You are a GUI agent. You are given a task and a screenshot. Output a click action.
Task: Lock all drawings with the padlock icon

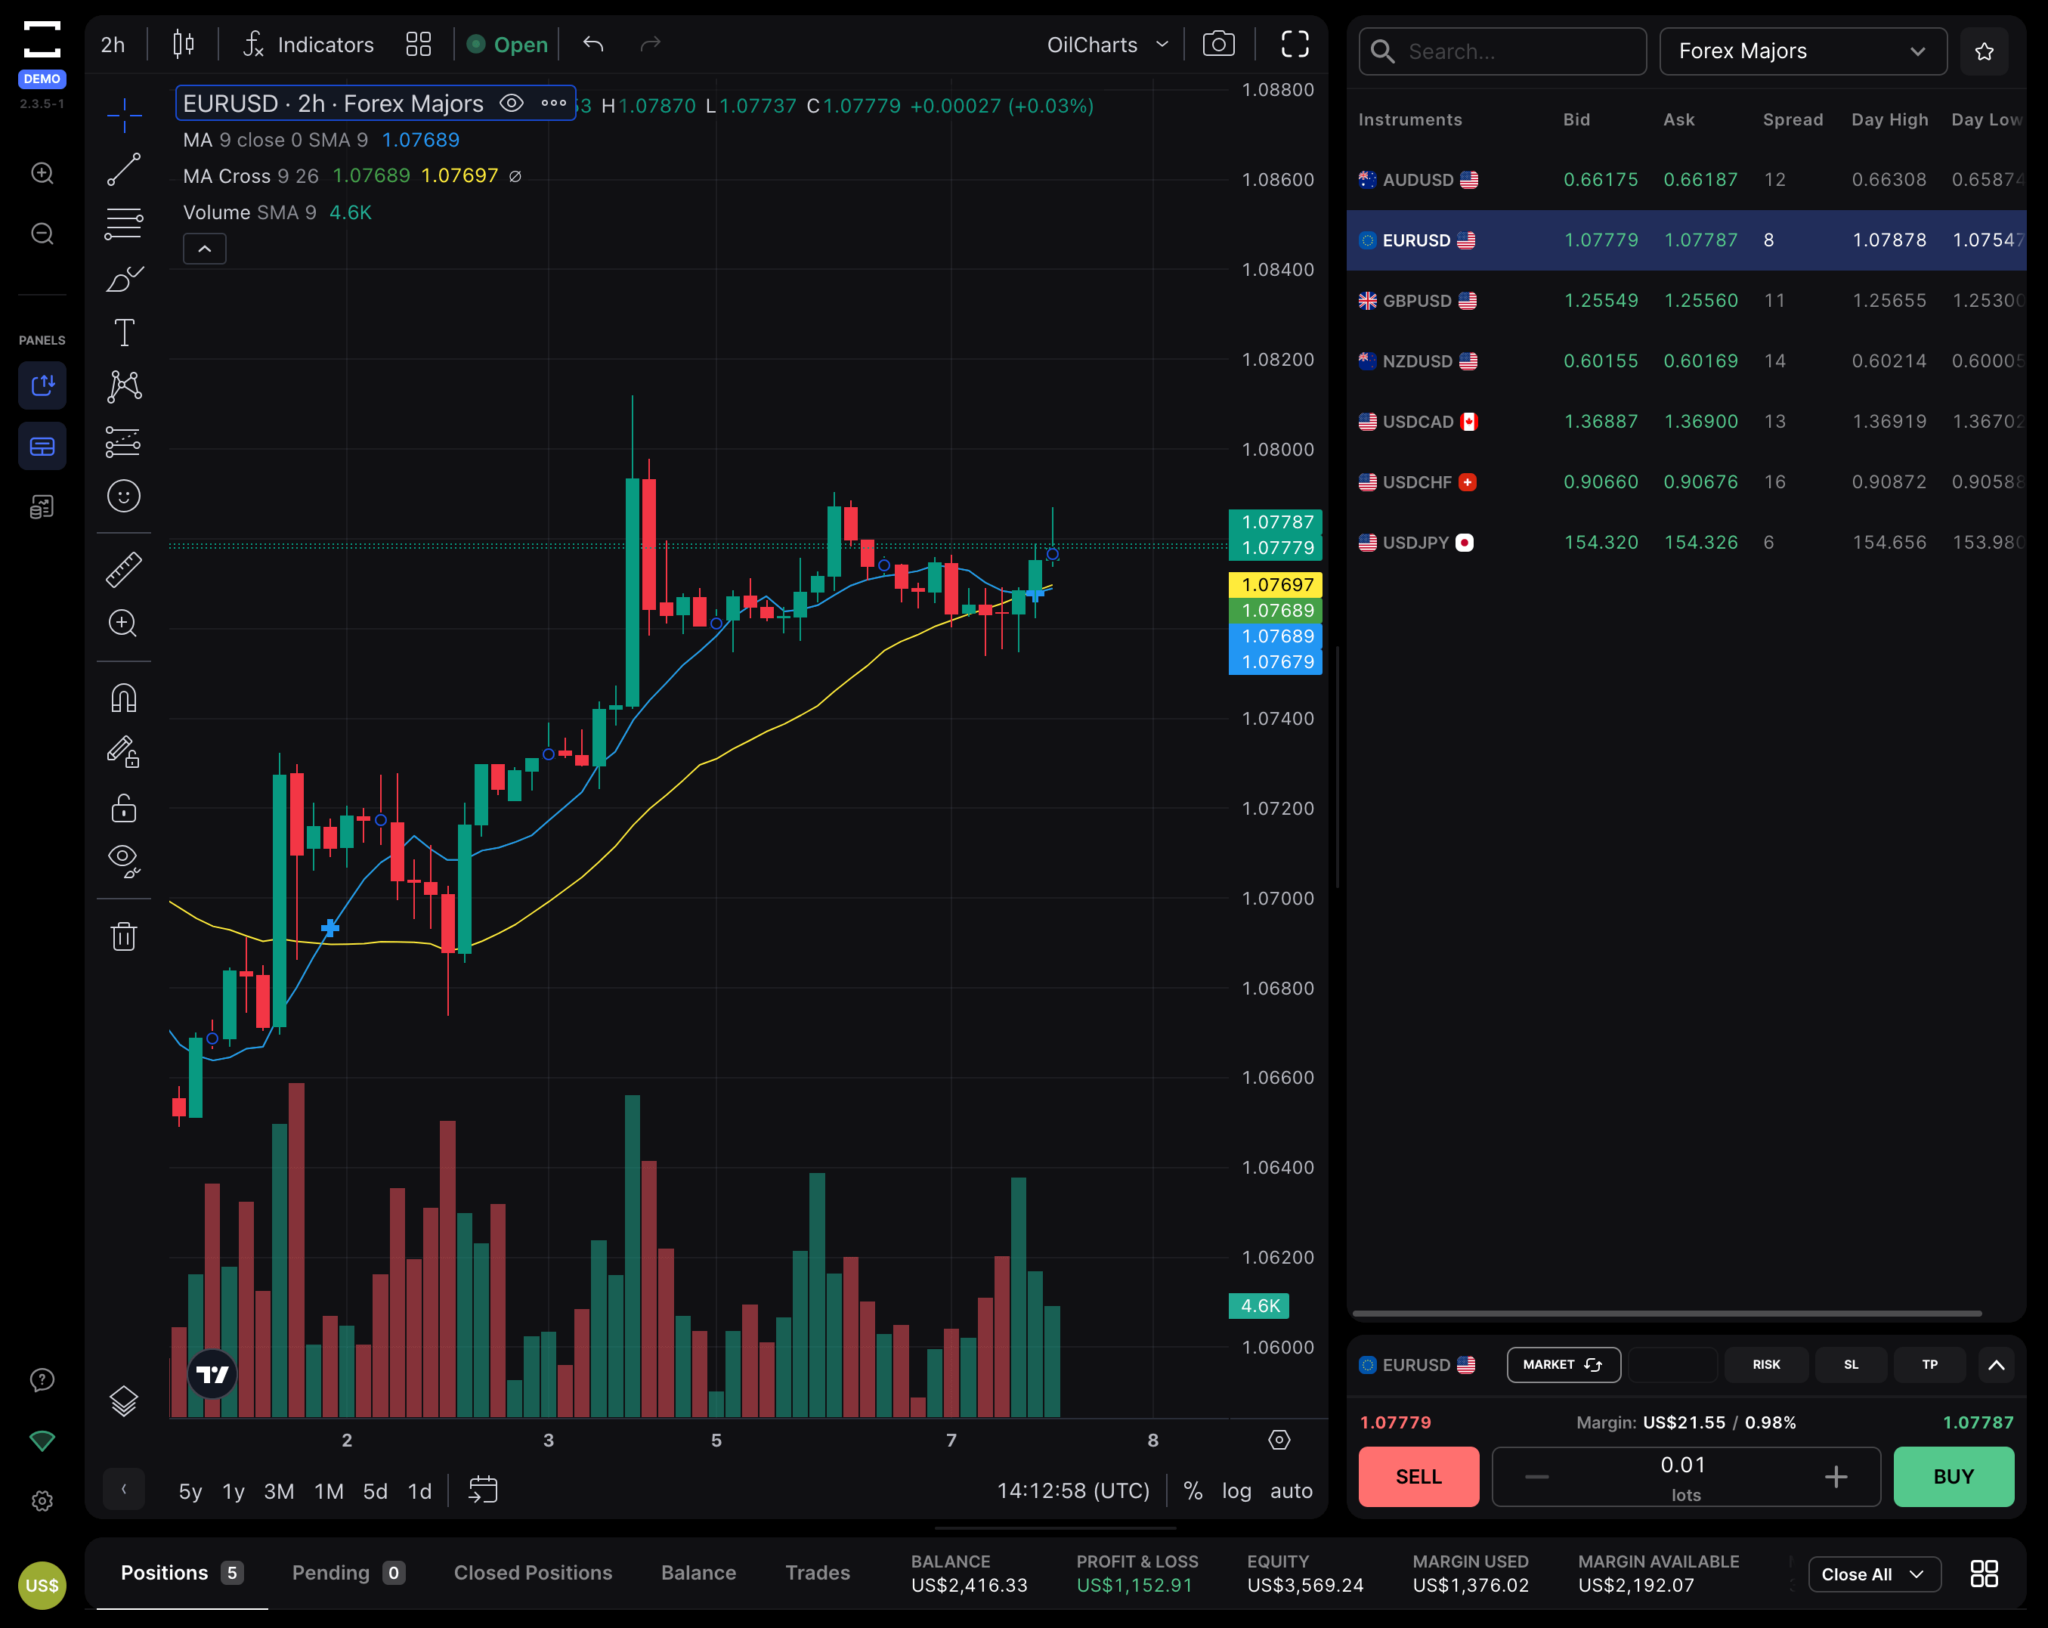(x=123, y=808)
